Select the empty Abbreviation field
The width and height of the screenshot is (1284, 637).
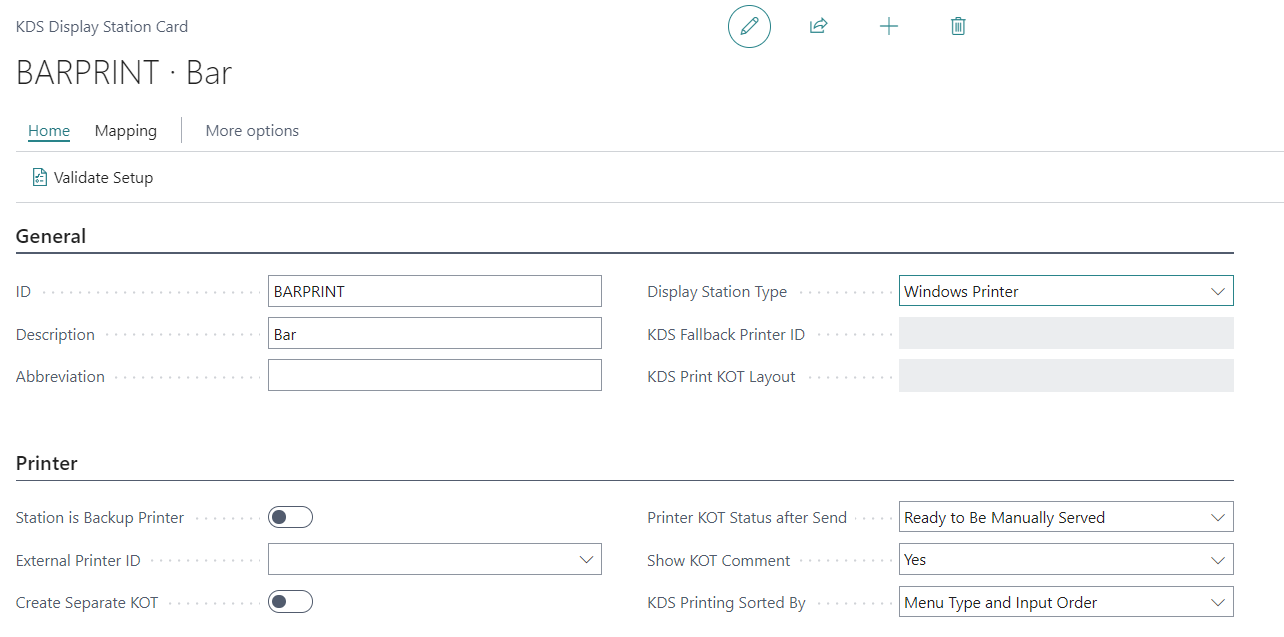(435, 375)
